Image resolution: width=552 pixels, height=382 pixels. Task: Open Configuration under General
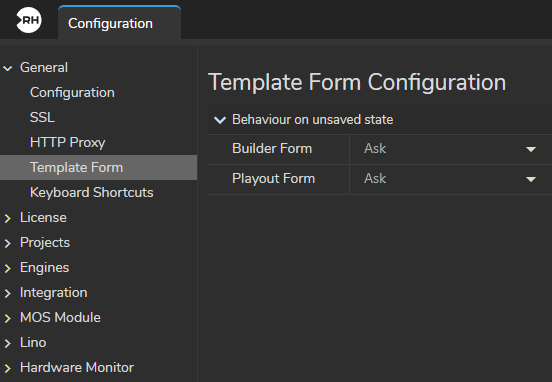[72, 93]
